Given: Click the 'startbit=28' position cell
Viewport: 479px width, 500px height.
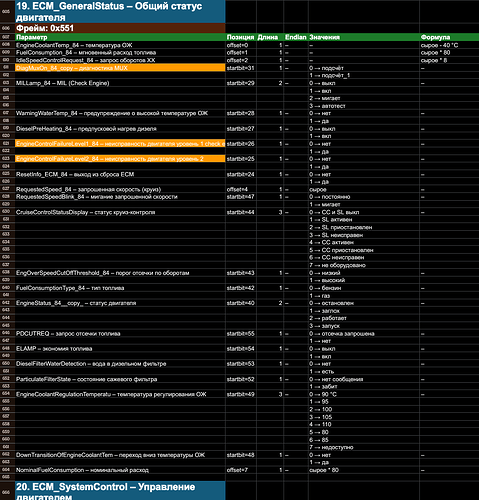Looking at the screenshot, I should tap(241, 113).
